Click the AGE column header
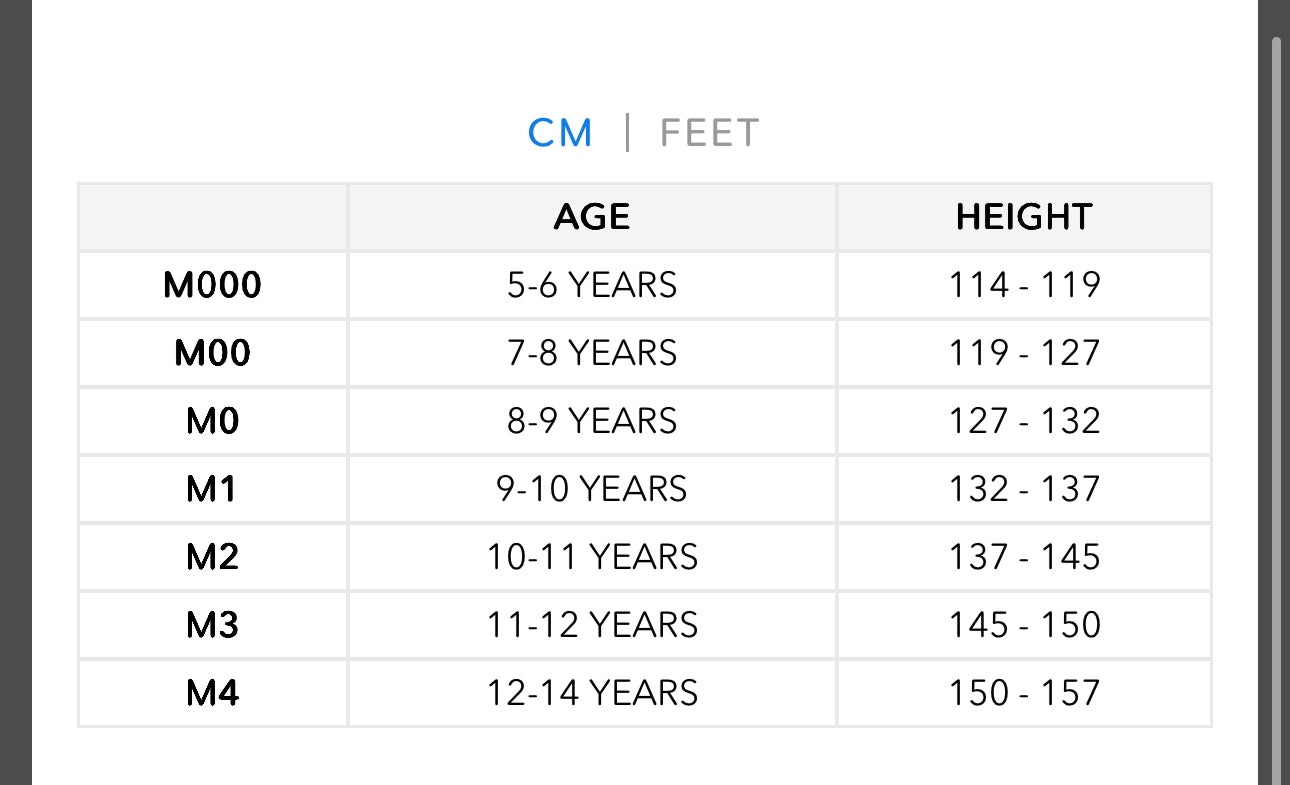Image resolution: width=1290 pixels, height=785 pixels. pyautogui.click(x=592, y=217)
